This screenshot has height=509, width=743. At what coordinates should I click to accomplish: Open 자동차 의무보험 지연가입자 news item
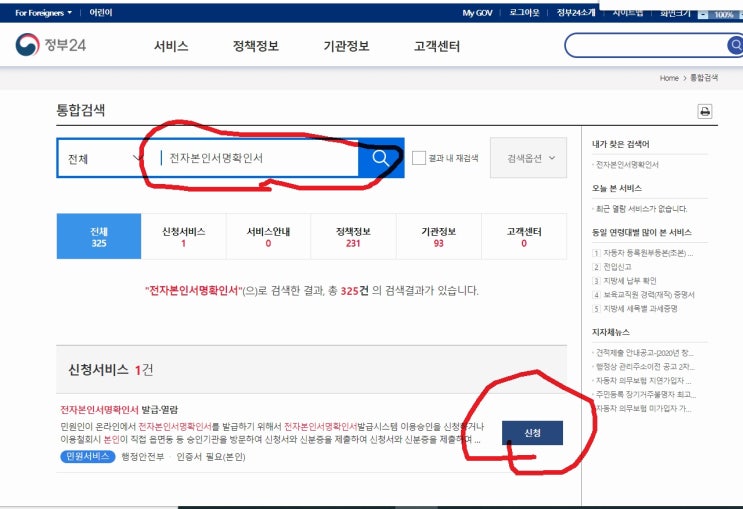coord(643,381)
